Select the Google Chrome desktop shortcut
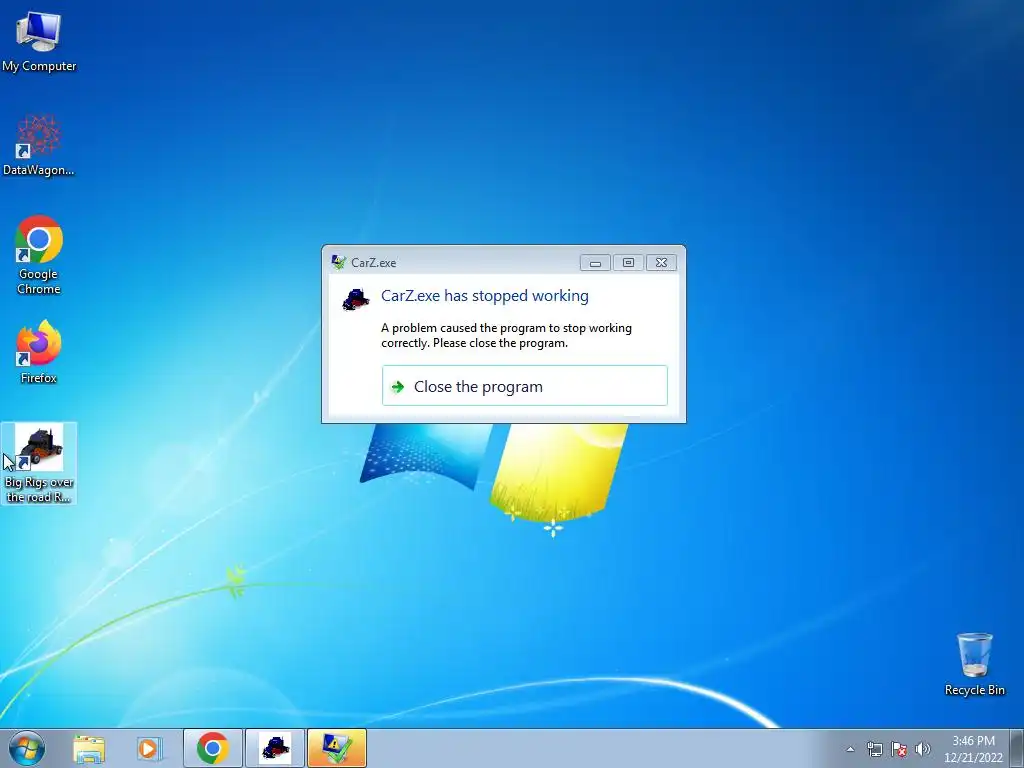Screen dimensions: 1024x768 39,255
